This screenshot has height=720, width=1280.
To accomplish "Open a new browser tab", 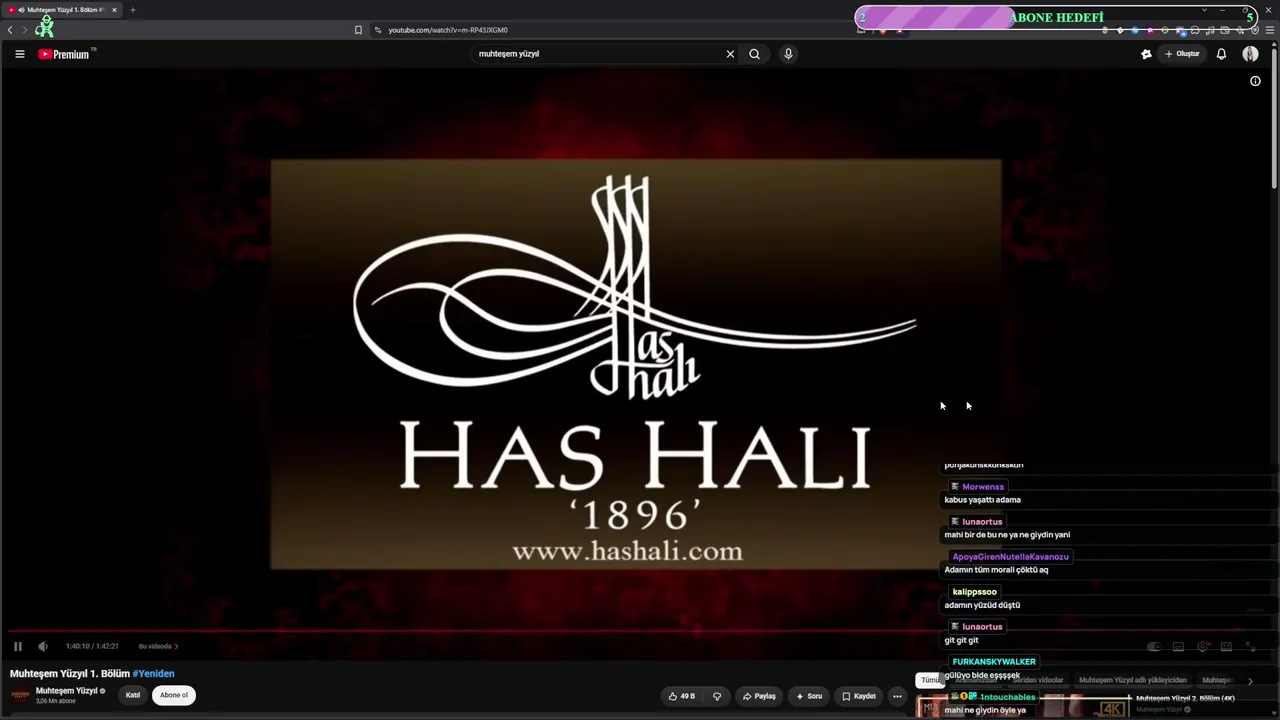I will (x=132, y=10).
